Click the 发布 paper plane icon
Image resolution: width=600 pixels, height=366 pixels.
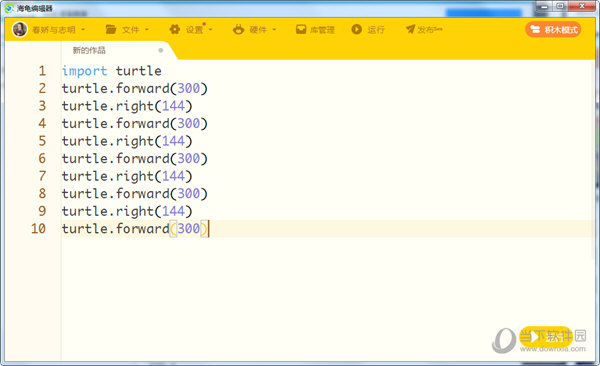pyautogui.click(x=411, y=29)
